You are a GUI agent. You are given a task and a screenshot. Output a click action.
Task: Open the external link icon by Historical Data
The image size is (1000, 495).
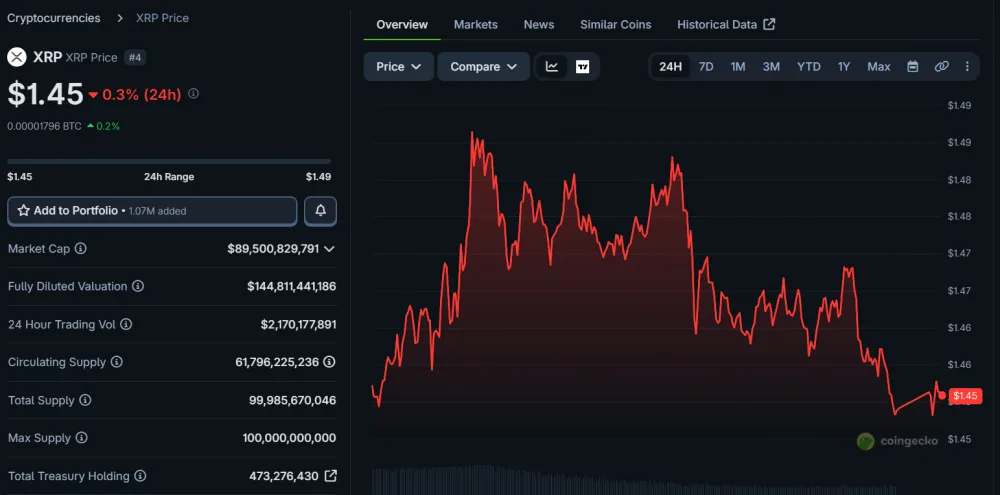[x=770, y=24]
